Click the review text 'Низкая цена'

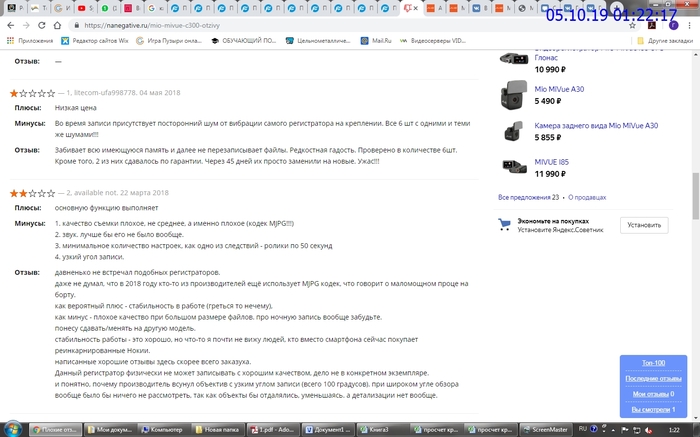[75, 108]
